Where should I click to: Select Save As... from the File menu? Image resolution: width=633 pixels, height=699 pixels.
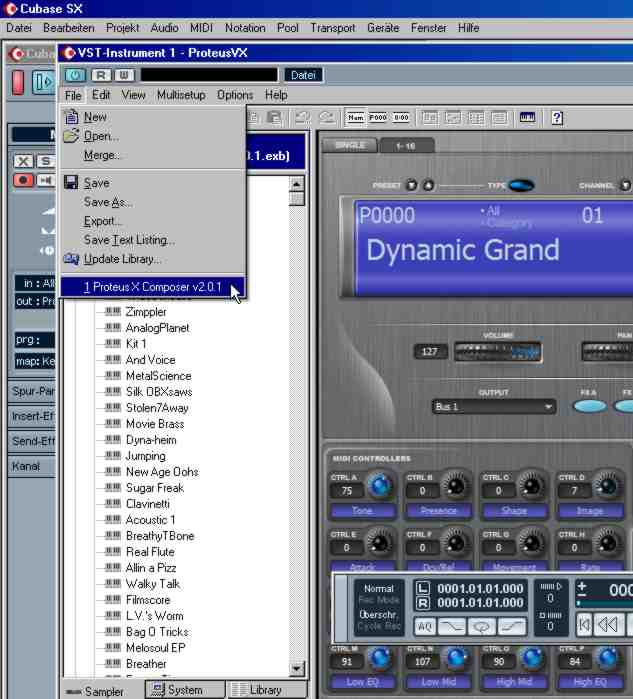(153, 202)
